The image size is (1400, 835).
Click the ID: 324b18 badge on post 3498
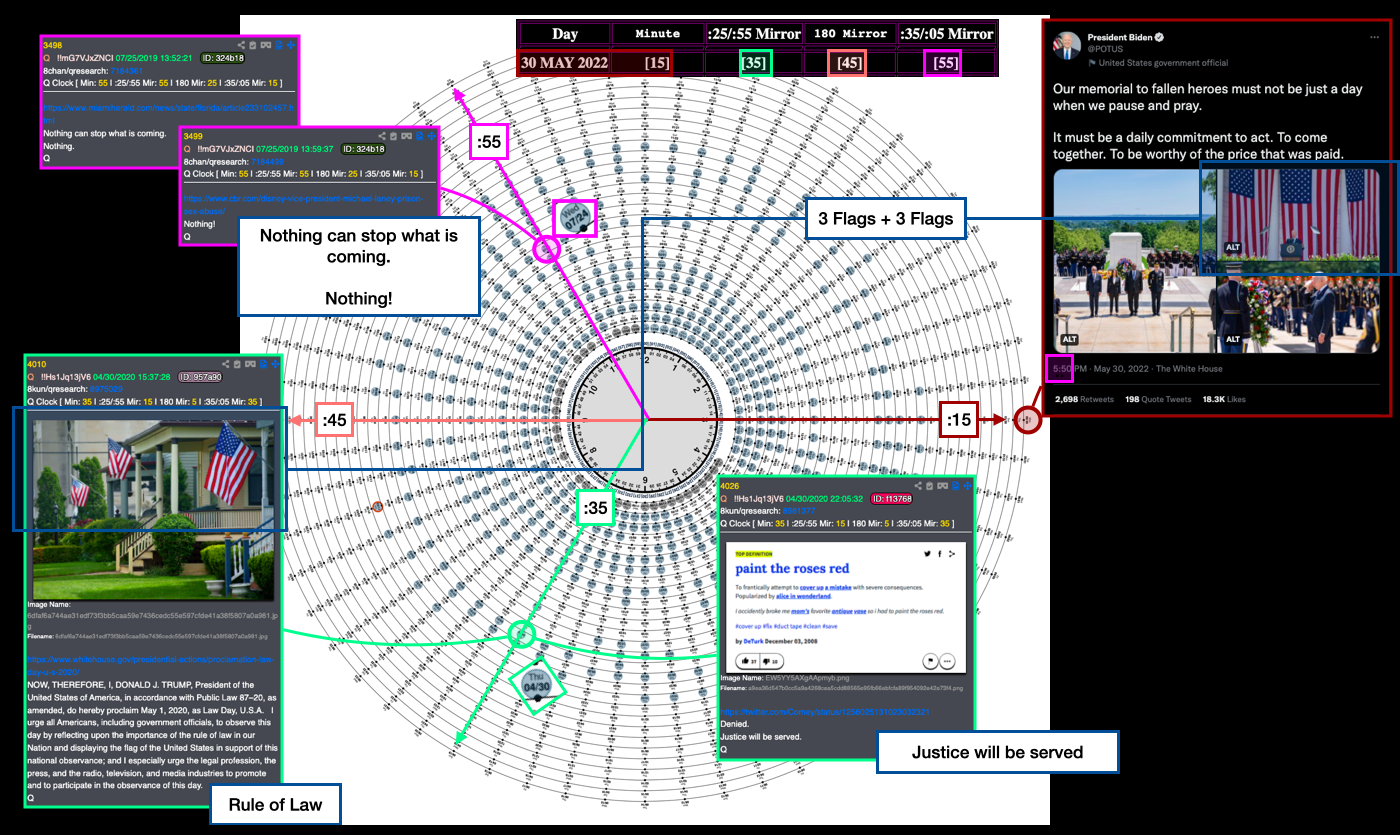coord(223,58)
